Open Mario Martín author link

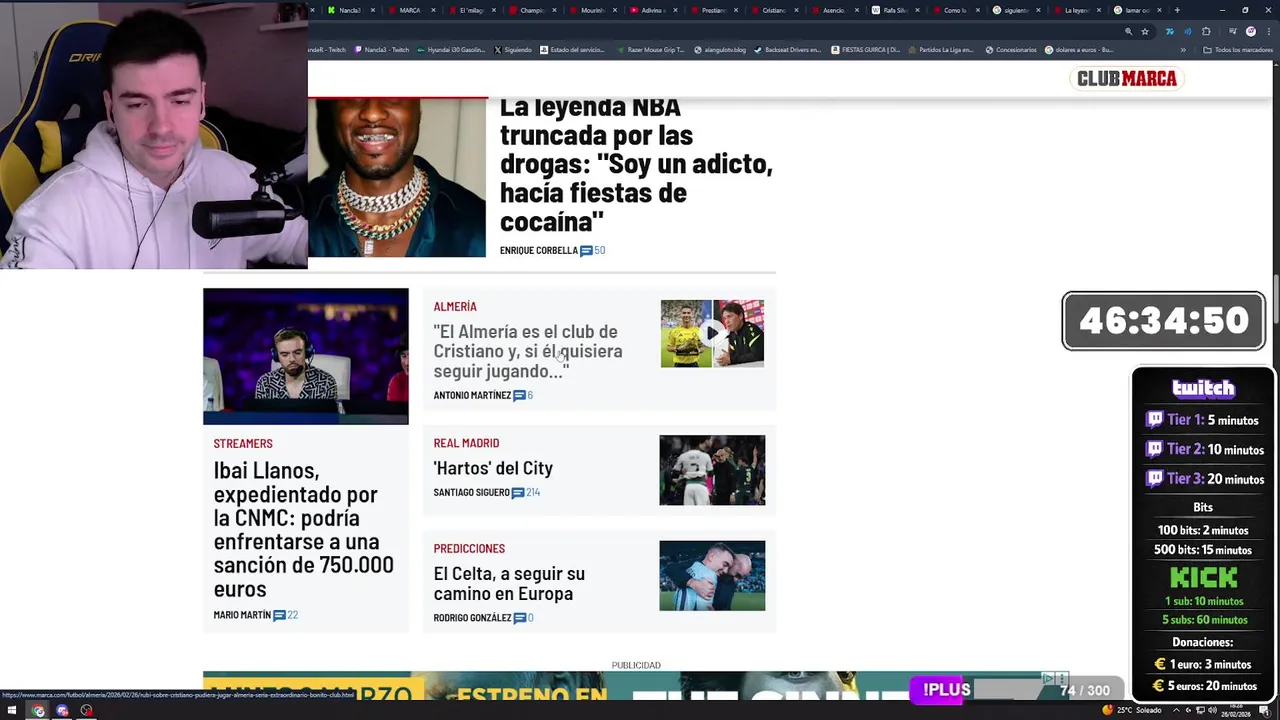click(242, 615)
